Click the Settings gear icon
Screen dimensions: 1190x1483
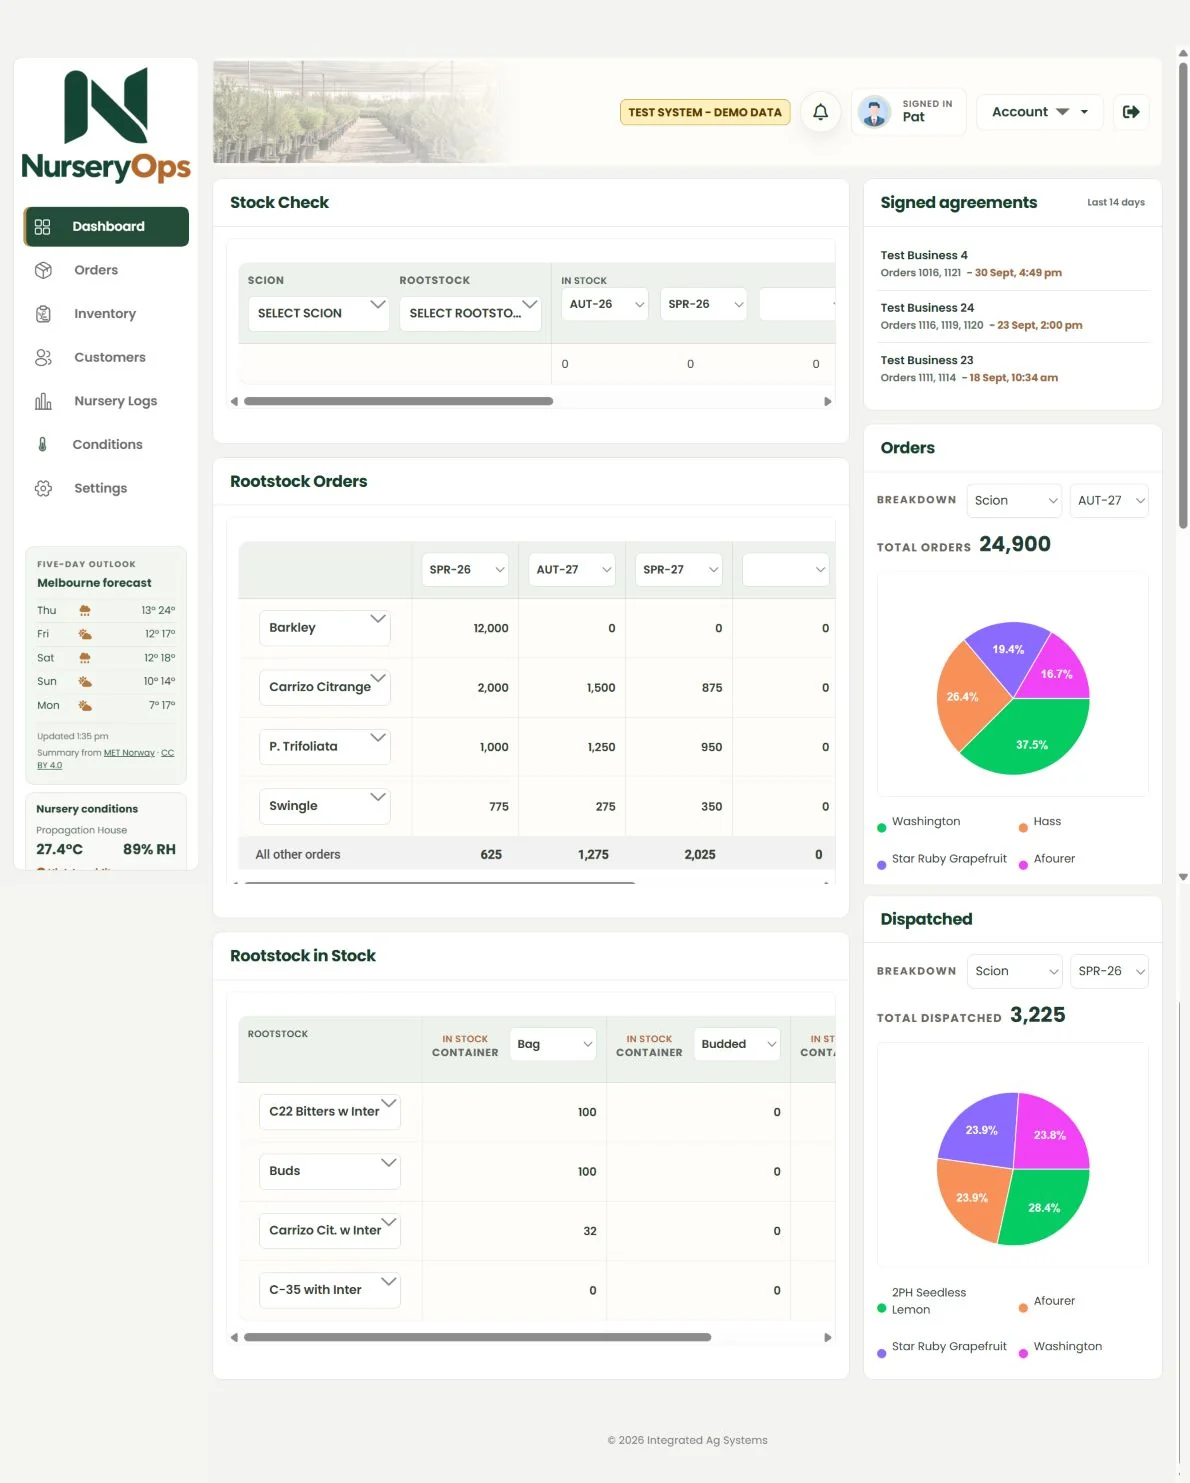(43, 488)
